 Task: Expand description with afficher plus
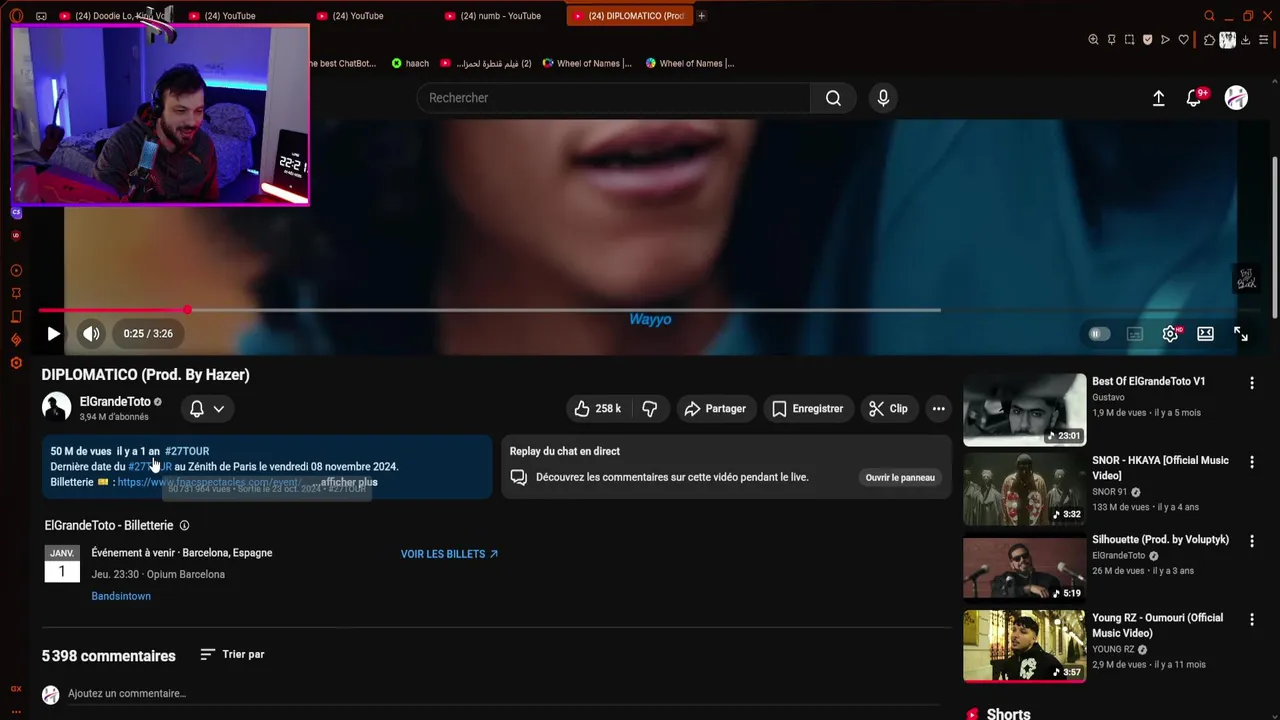(349, 482)
